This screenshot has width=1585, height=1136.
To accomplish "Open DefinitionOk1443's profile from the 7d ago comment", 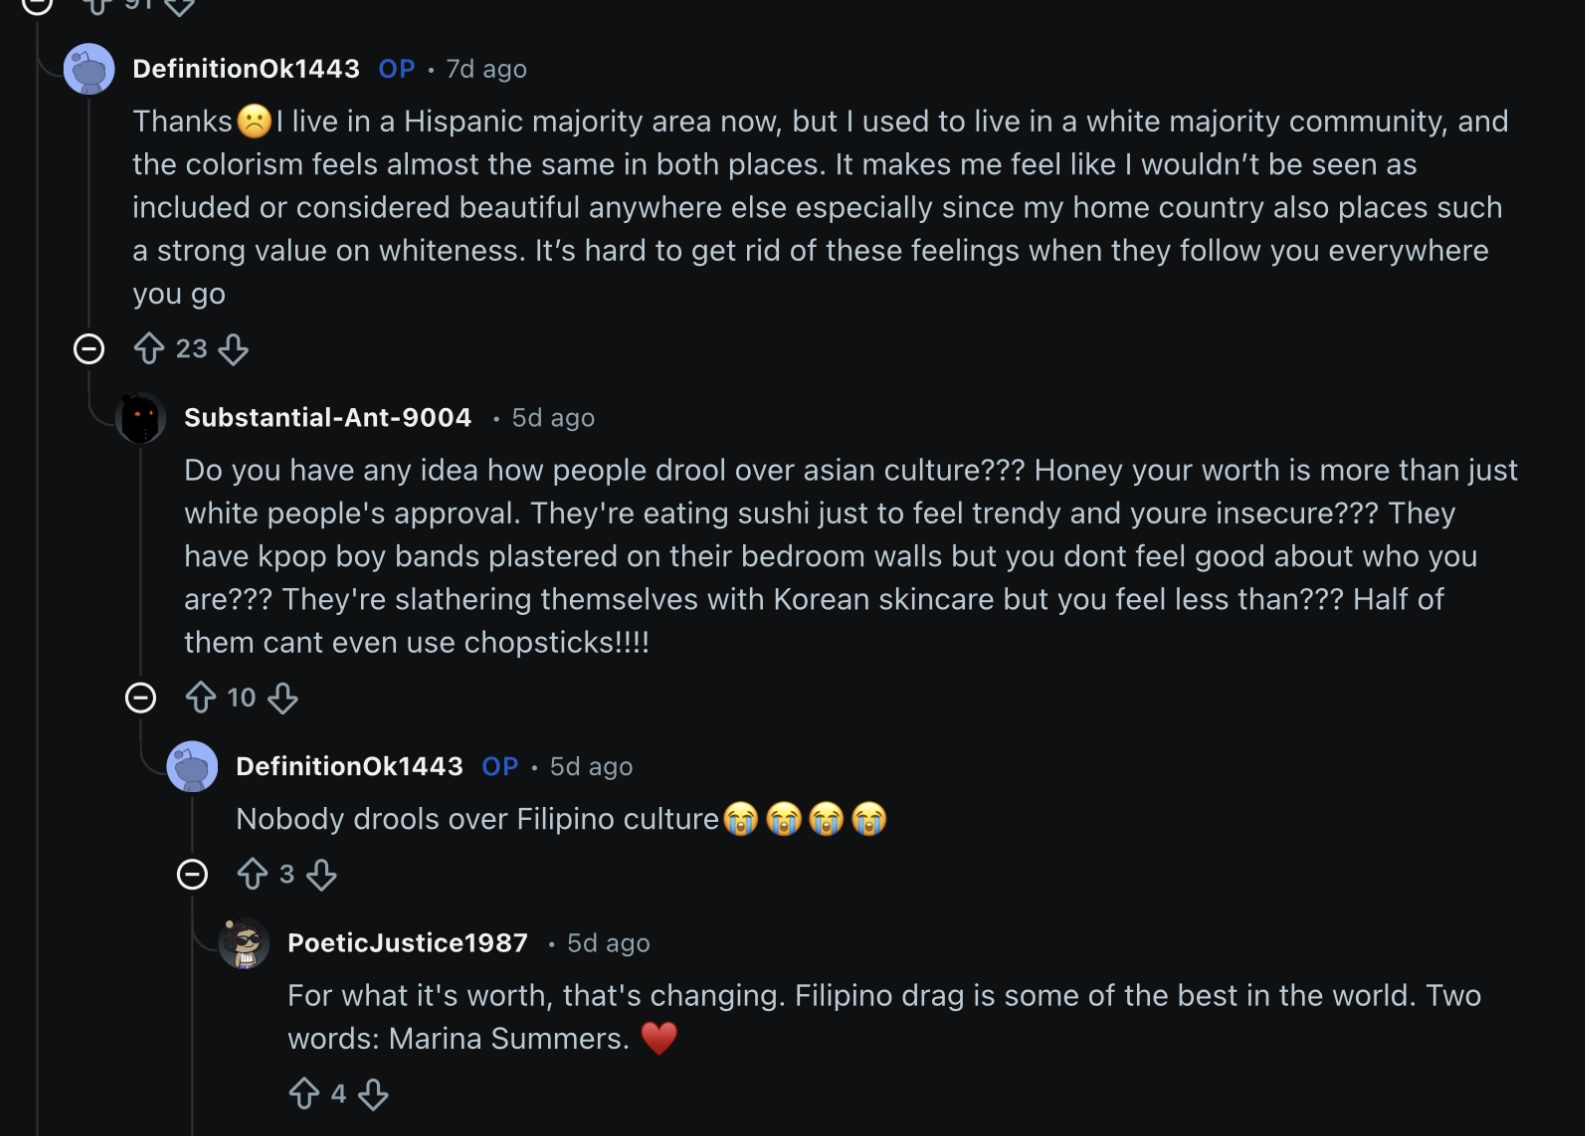I will tap(246, 69).
